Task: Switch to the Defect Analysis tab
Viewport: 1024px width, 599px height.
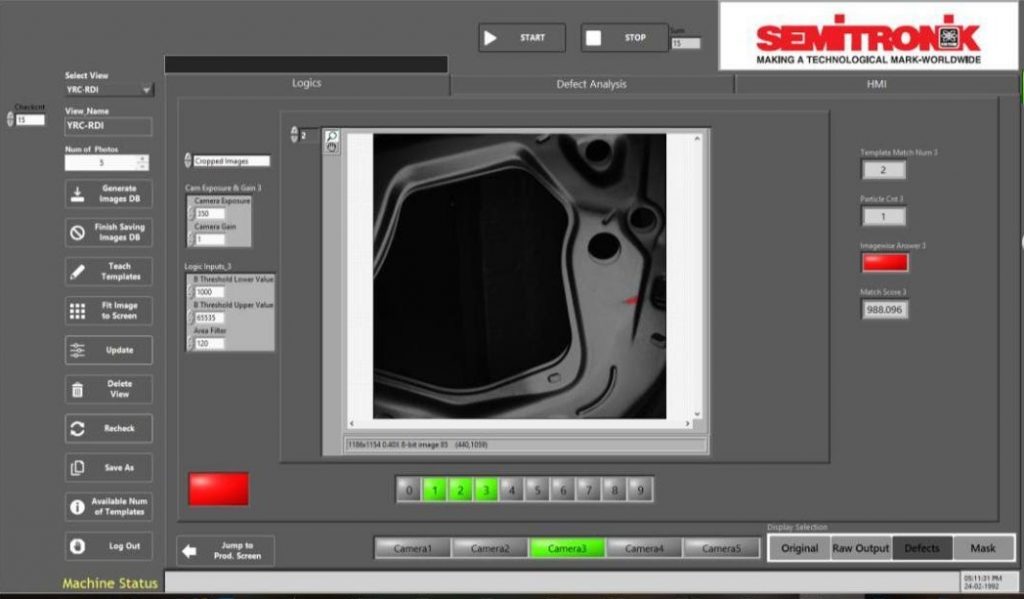Action: click(x=591, y=84)
